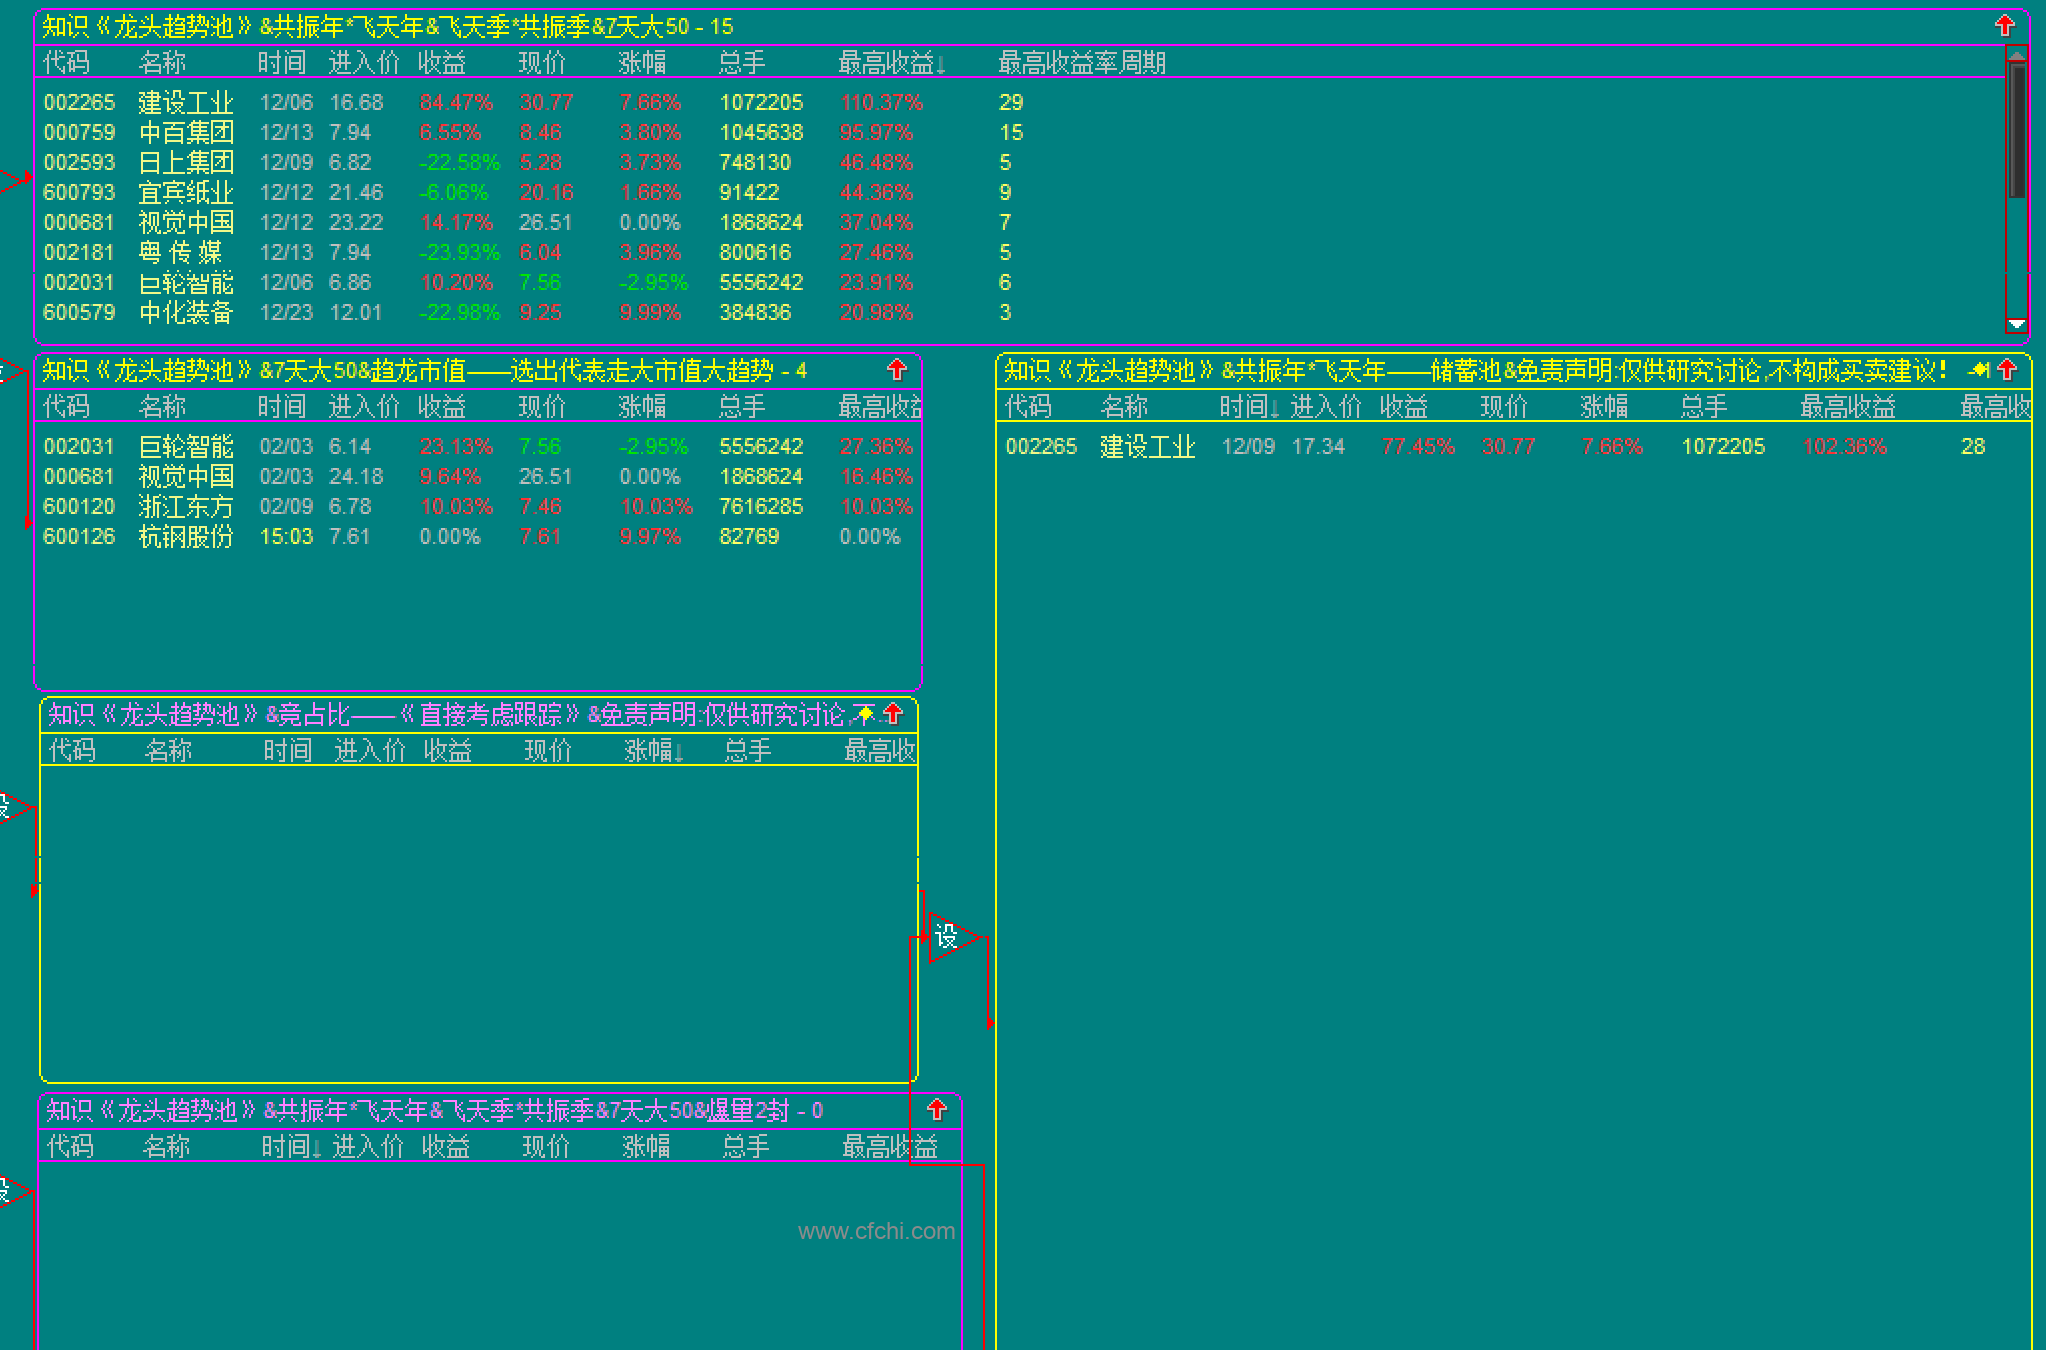Click scroll-down arrow of top panel scrollbar
The image size is (2046, 1350).
pyautogui.click(x=2016, y=323)
